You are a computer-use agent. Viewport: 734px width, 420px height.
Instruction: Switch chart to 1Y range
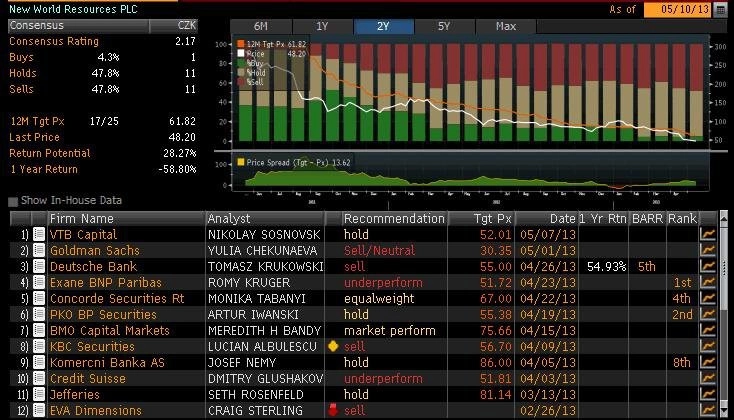pos(322,26)
